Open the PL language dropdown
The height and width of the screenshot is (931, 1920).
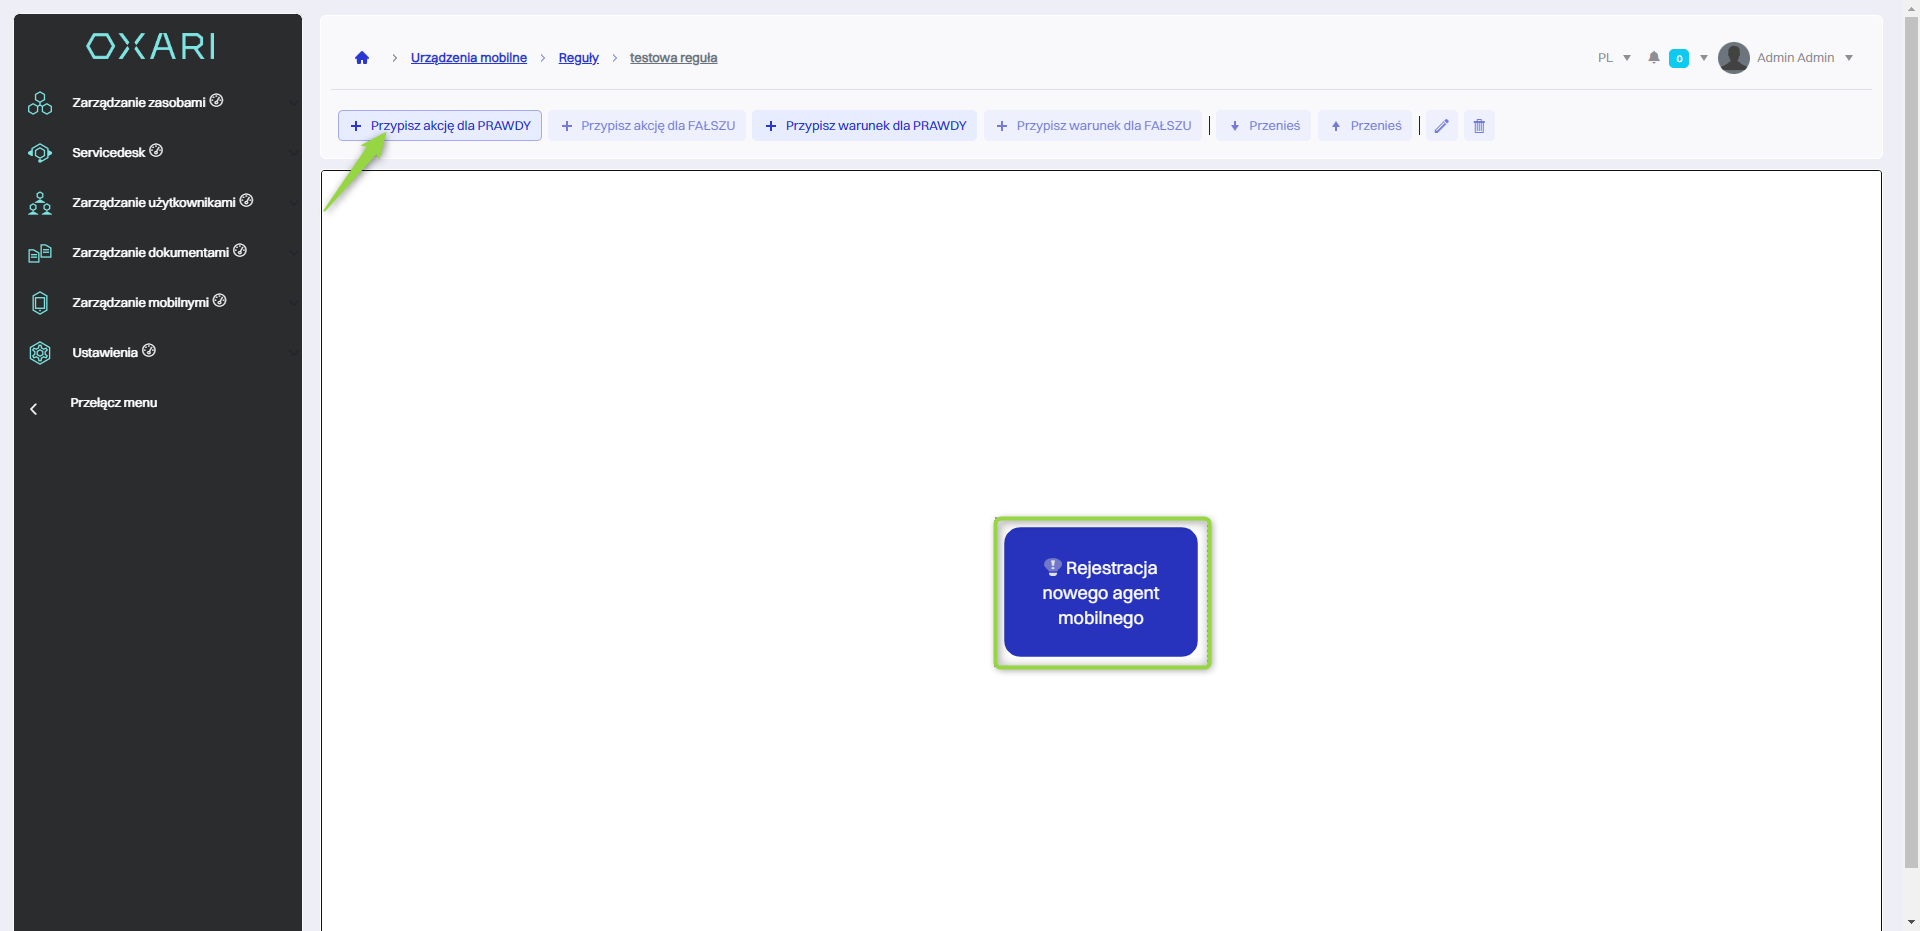[1614, 58]
